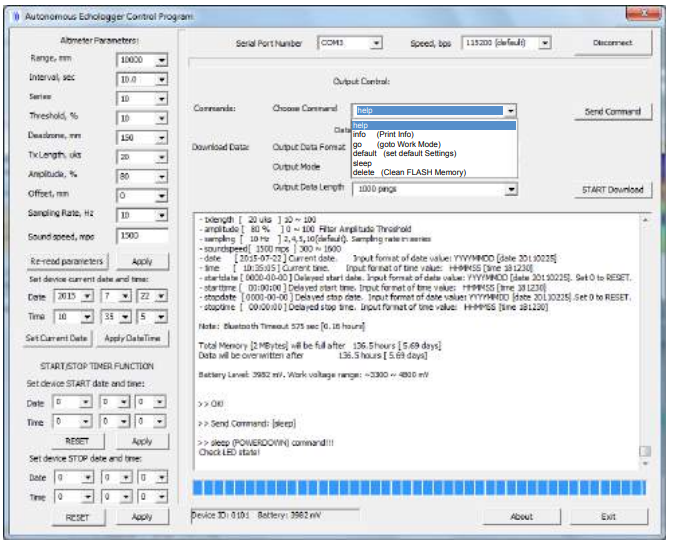The image size is (676, 548).
Task: Open the About dialog
Action: tap(521, 517)
